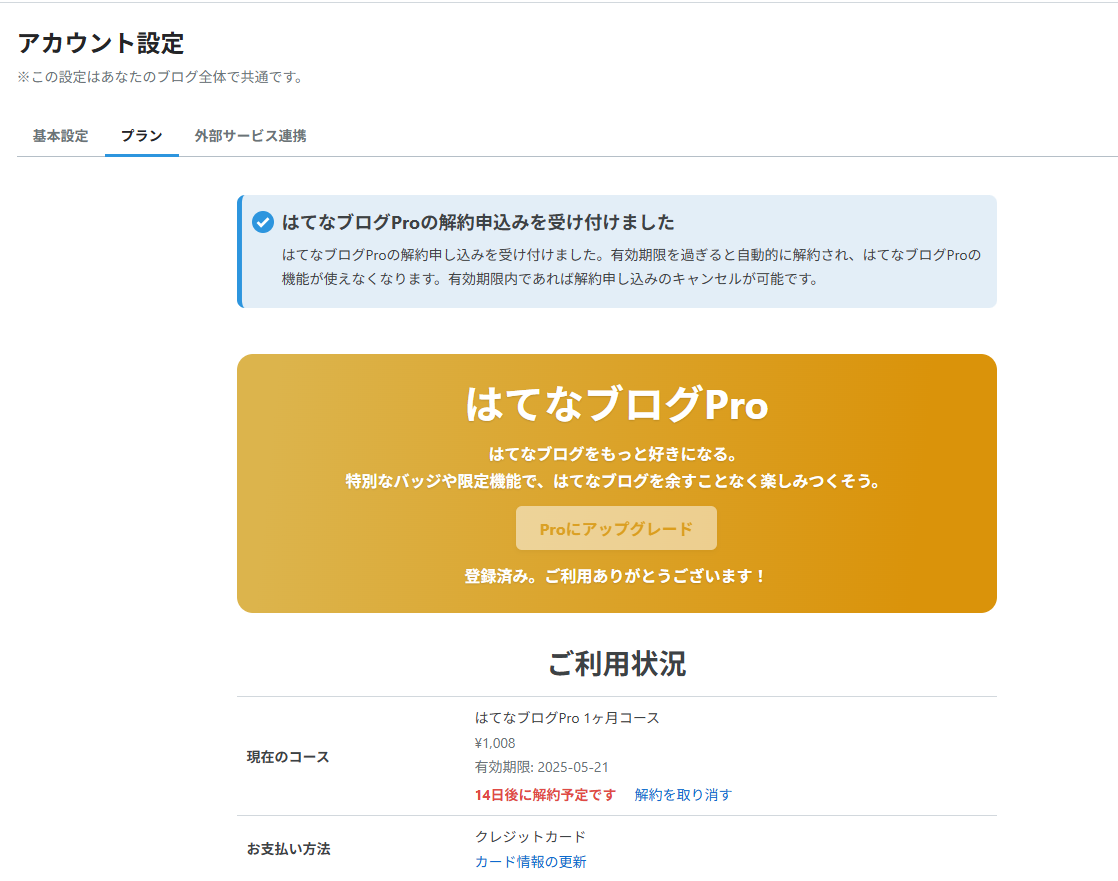The height and width of the screenshot is (881, 1118).
Task: Open the 基本設定 tab
Action: tap(61, 135)
